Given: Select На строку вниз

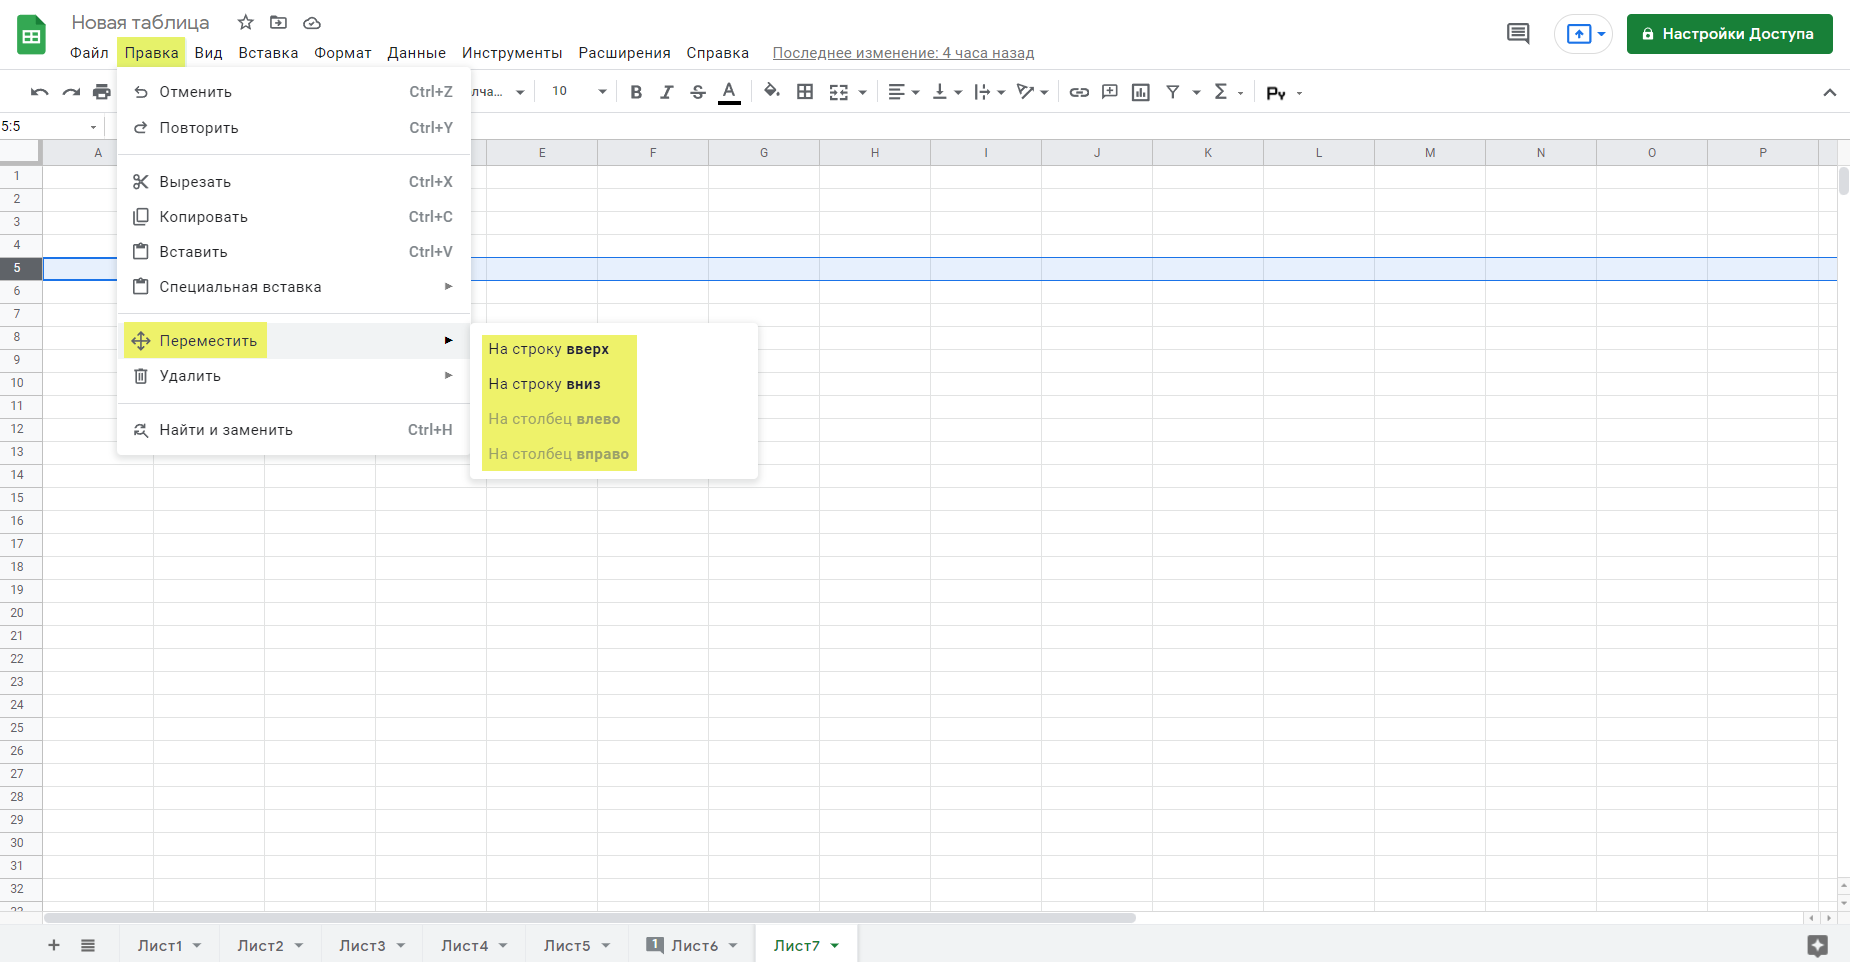Looking at the screenshot, I should [614, 384].
